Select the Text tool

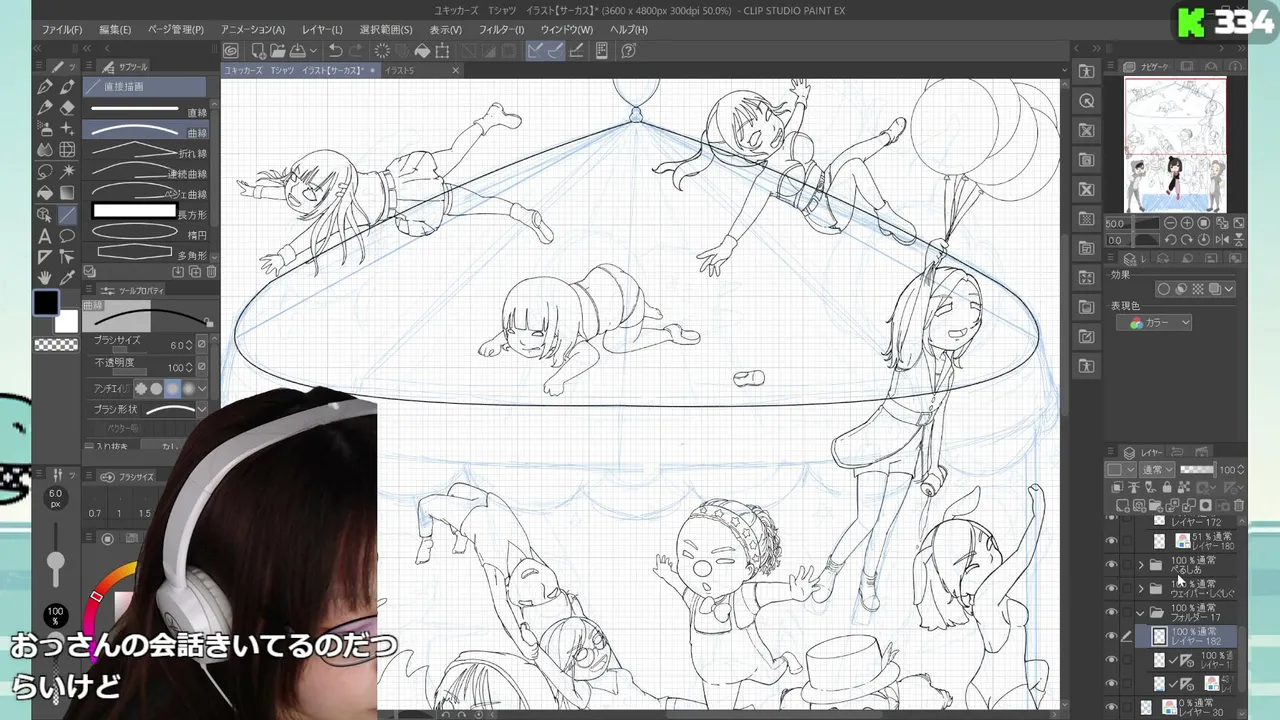click(45, 236)
